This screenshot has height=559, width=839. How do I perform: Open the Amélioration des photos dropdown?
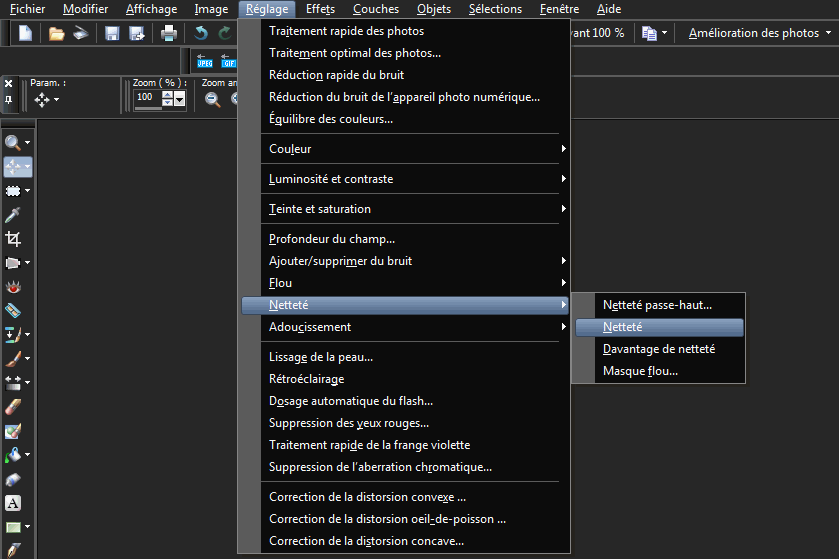[x=760, y=33]
